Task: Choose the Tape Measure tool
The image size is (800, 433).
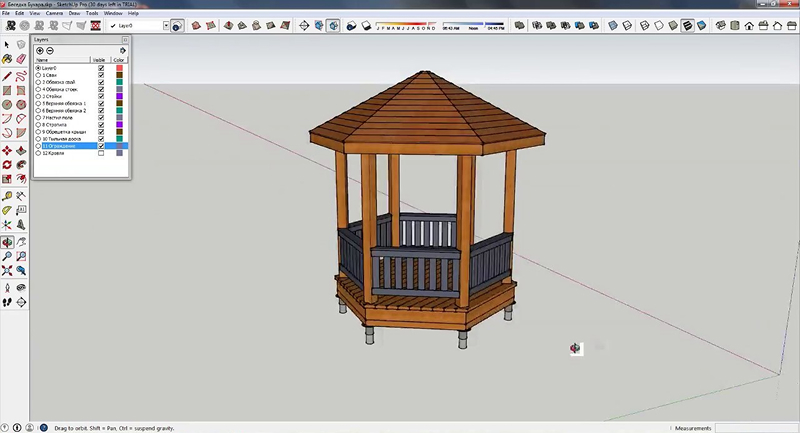Action: [7, 196]
